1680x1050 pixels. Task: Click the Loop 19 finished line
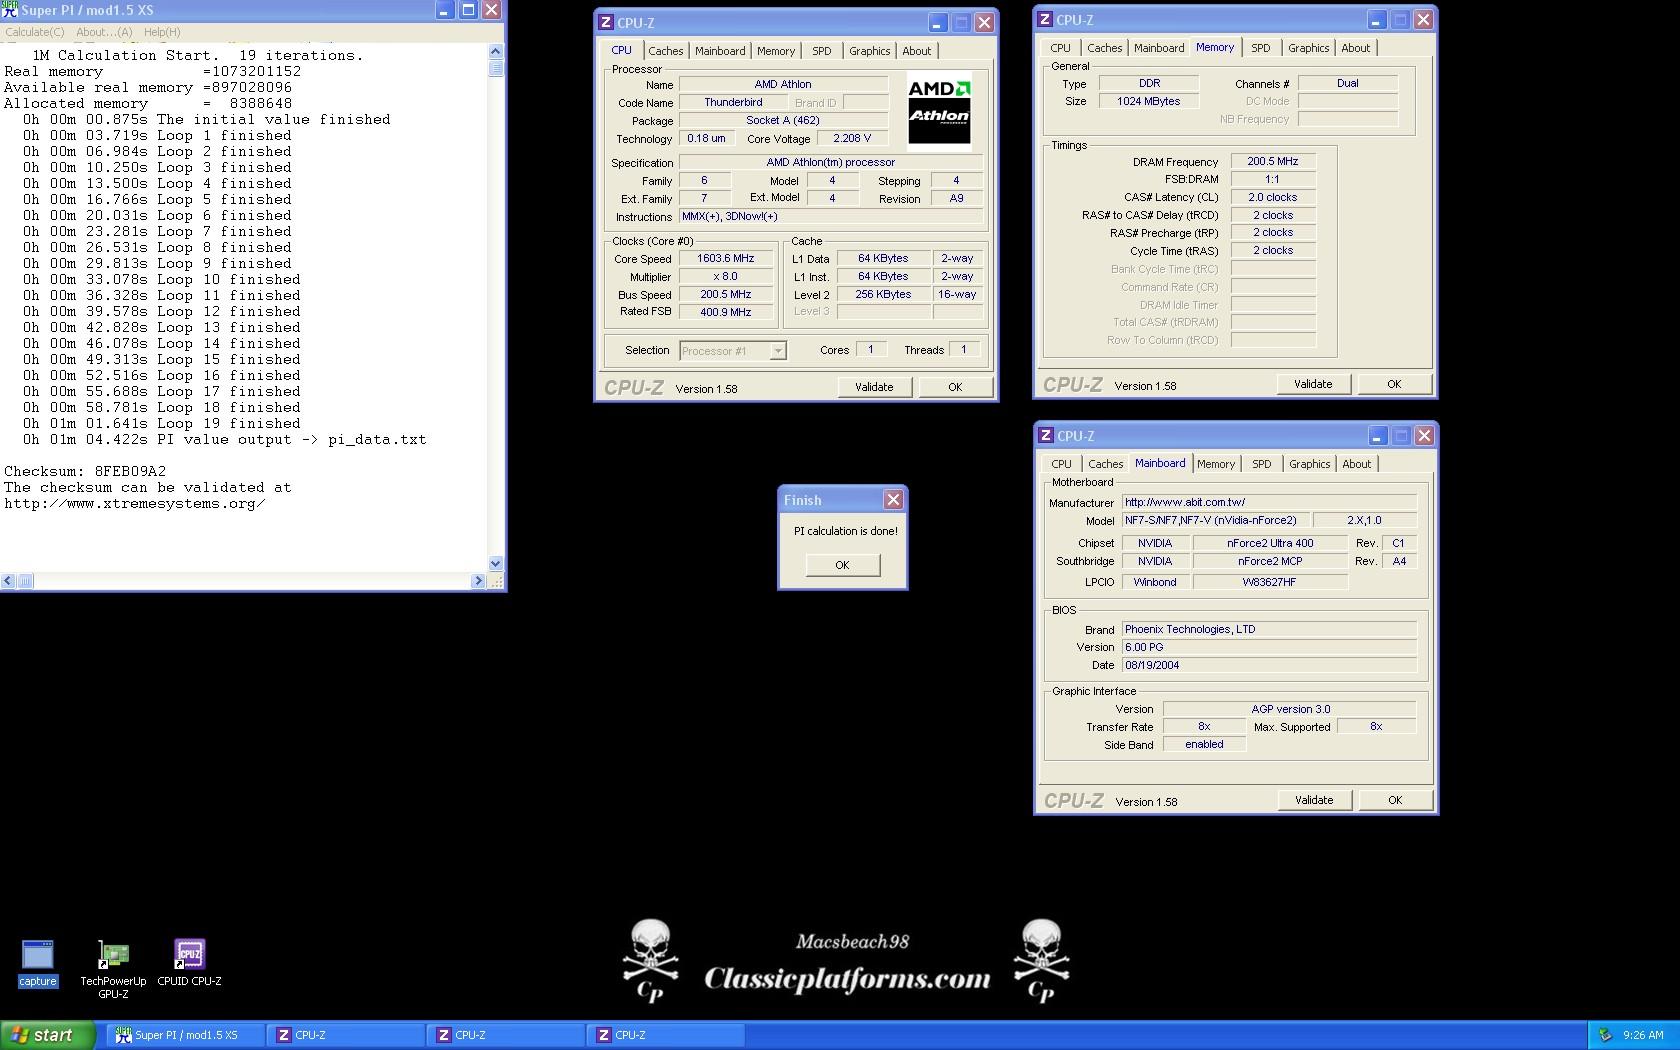(161, 423)
